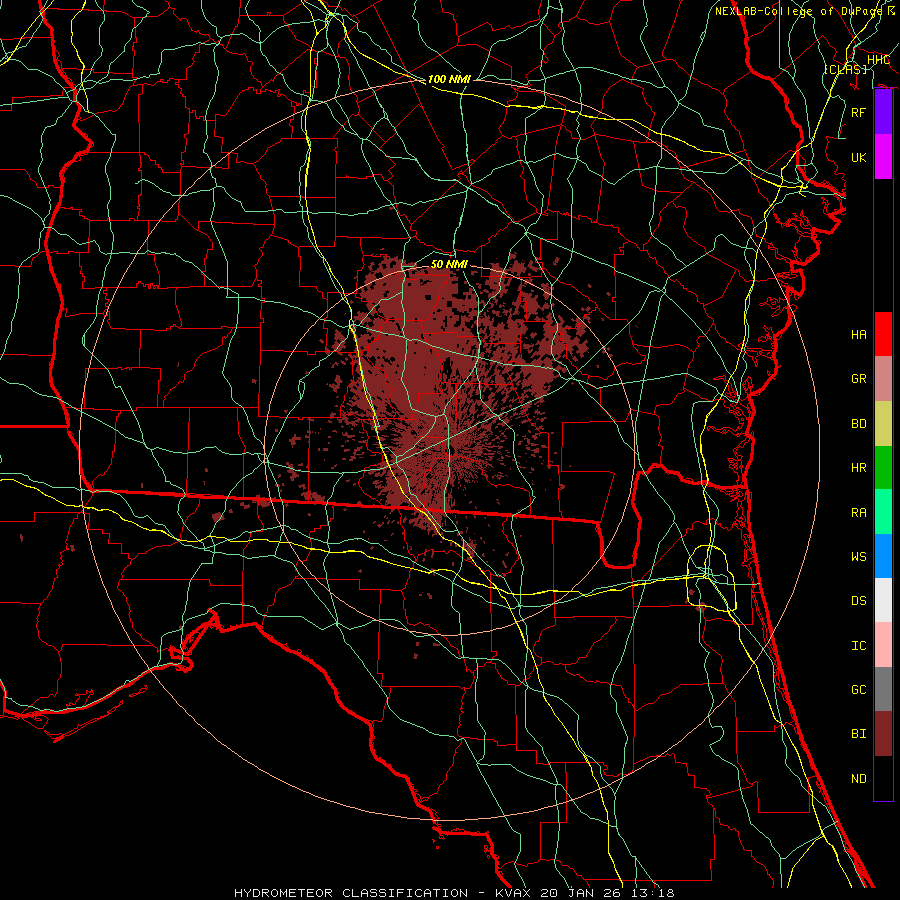Click the BI brown legend swatch
The image size is (900, 900).
point(883,734)
